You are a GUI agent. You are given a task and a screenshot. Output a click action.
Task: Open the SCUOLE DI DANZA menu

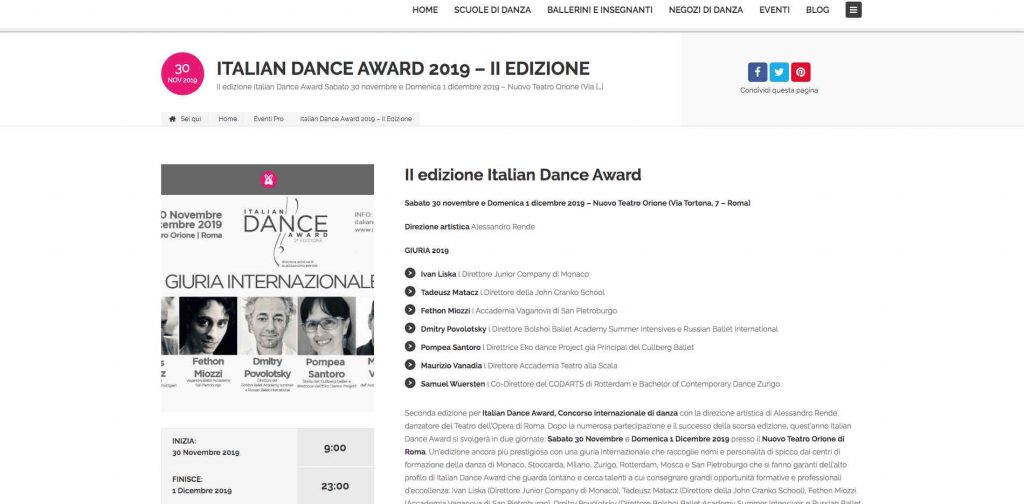pyautogui.click(x=492, y=10)
